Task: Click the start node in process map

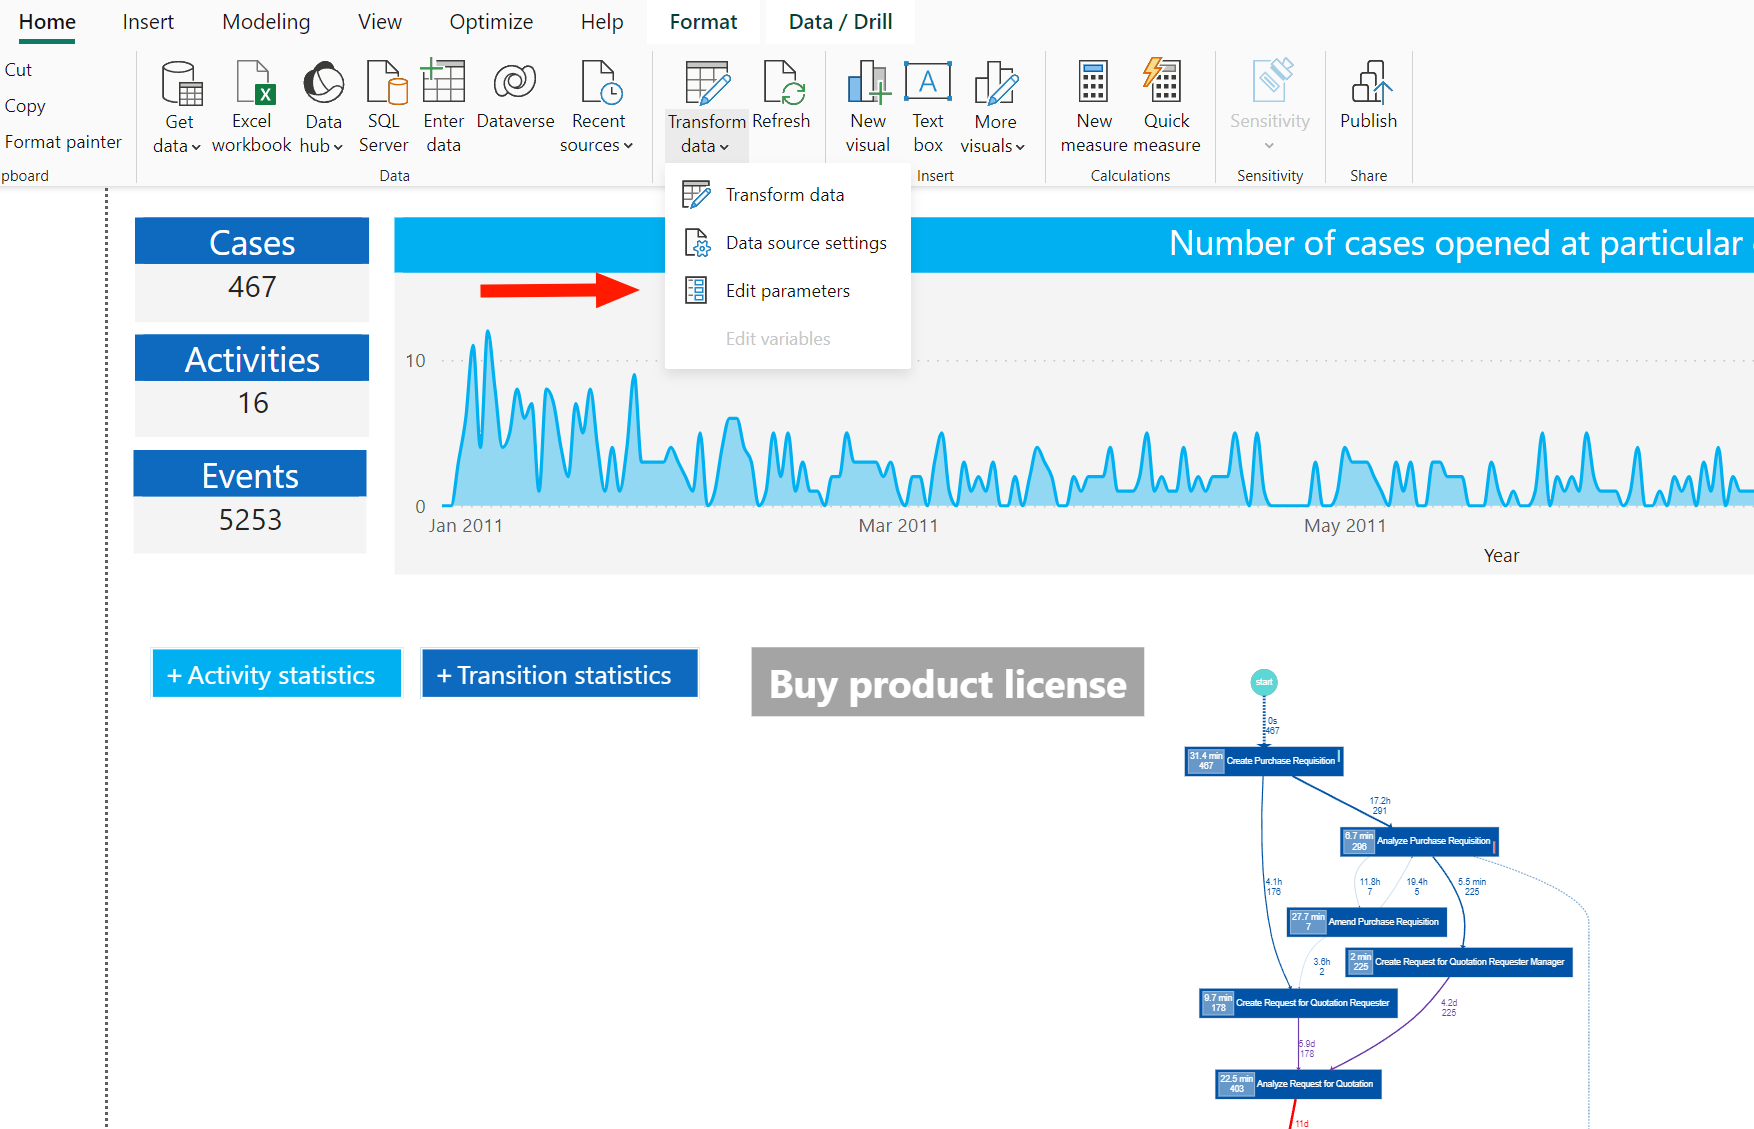Action: tap(1264, 682)
